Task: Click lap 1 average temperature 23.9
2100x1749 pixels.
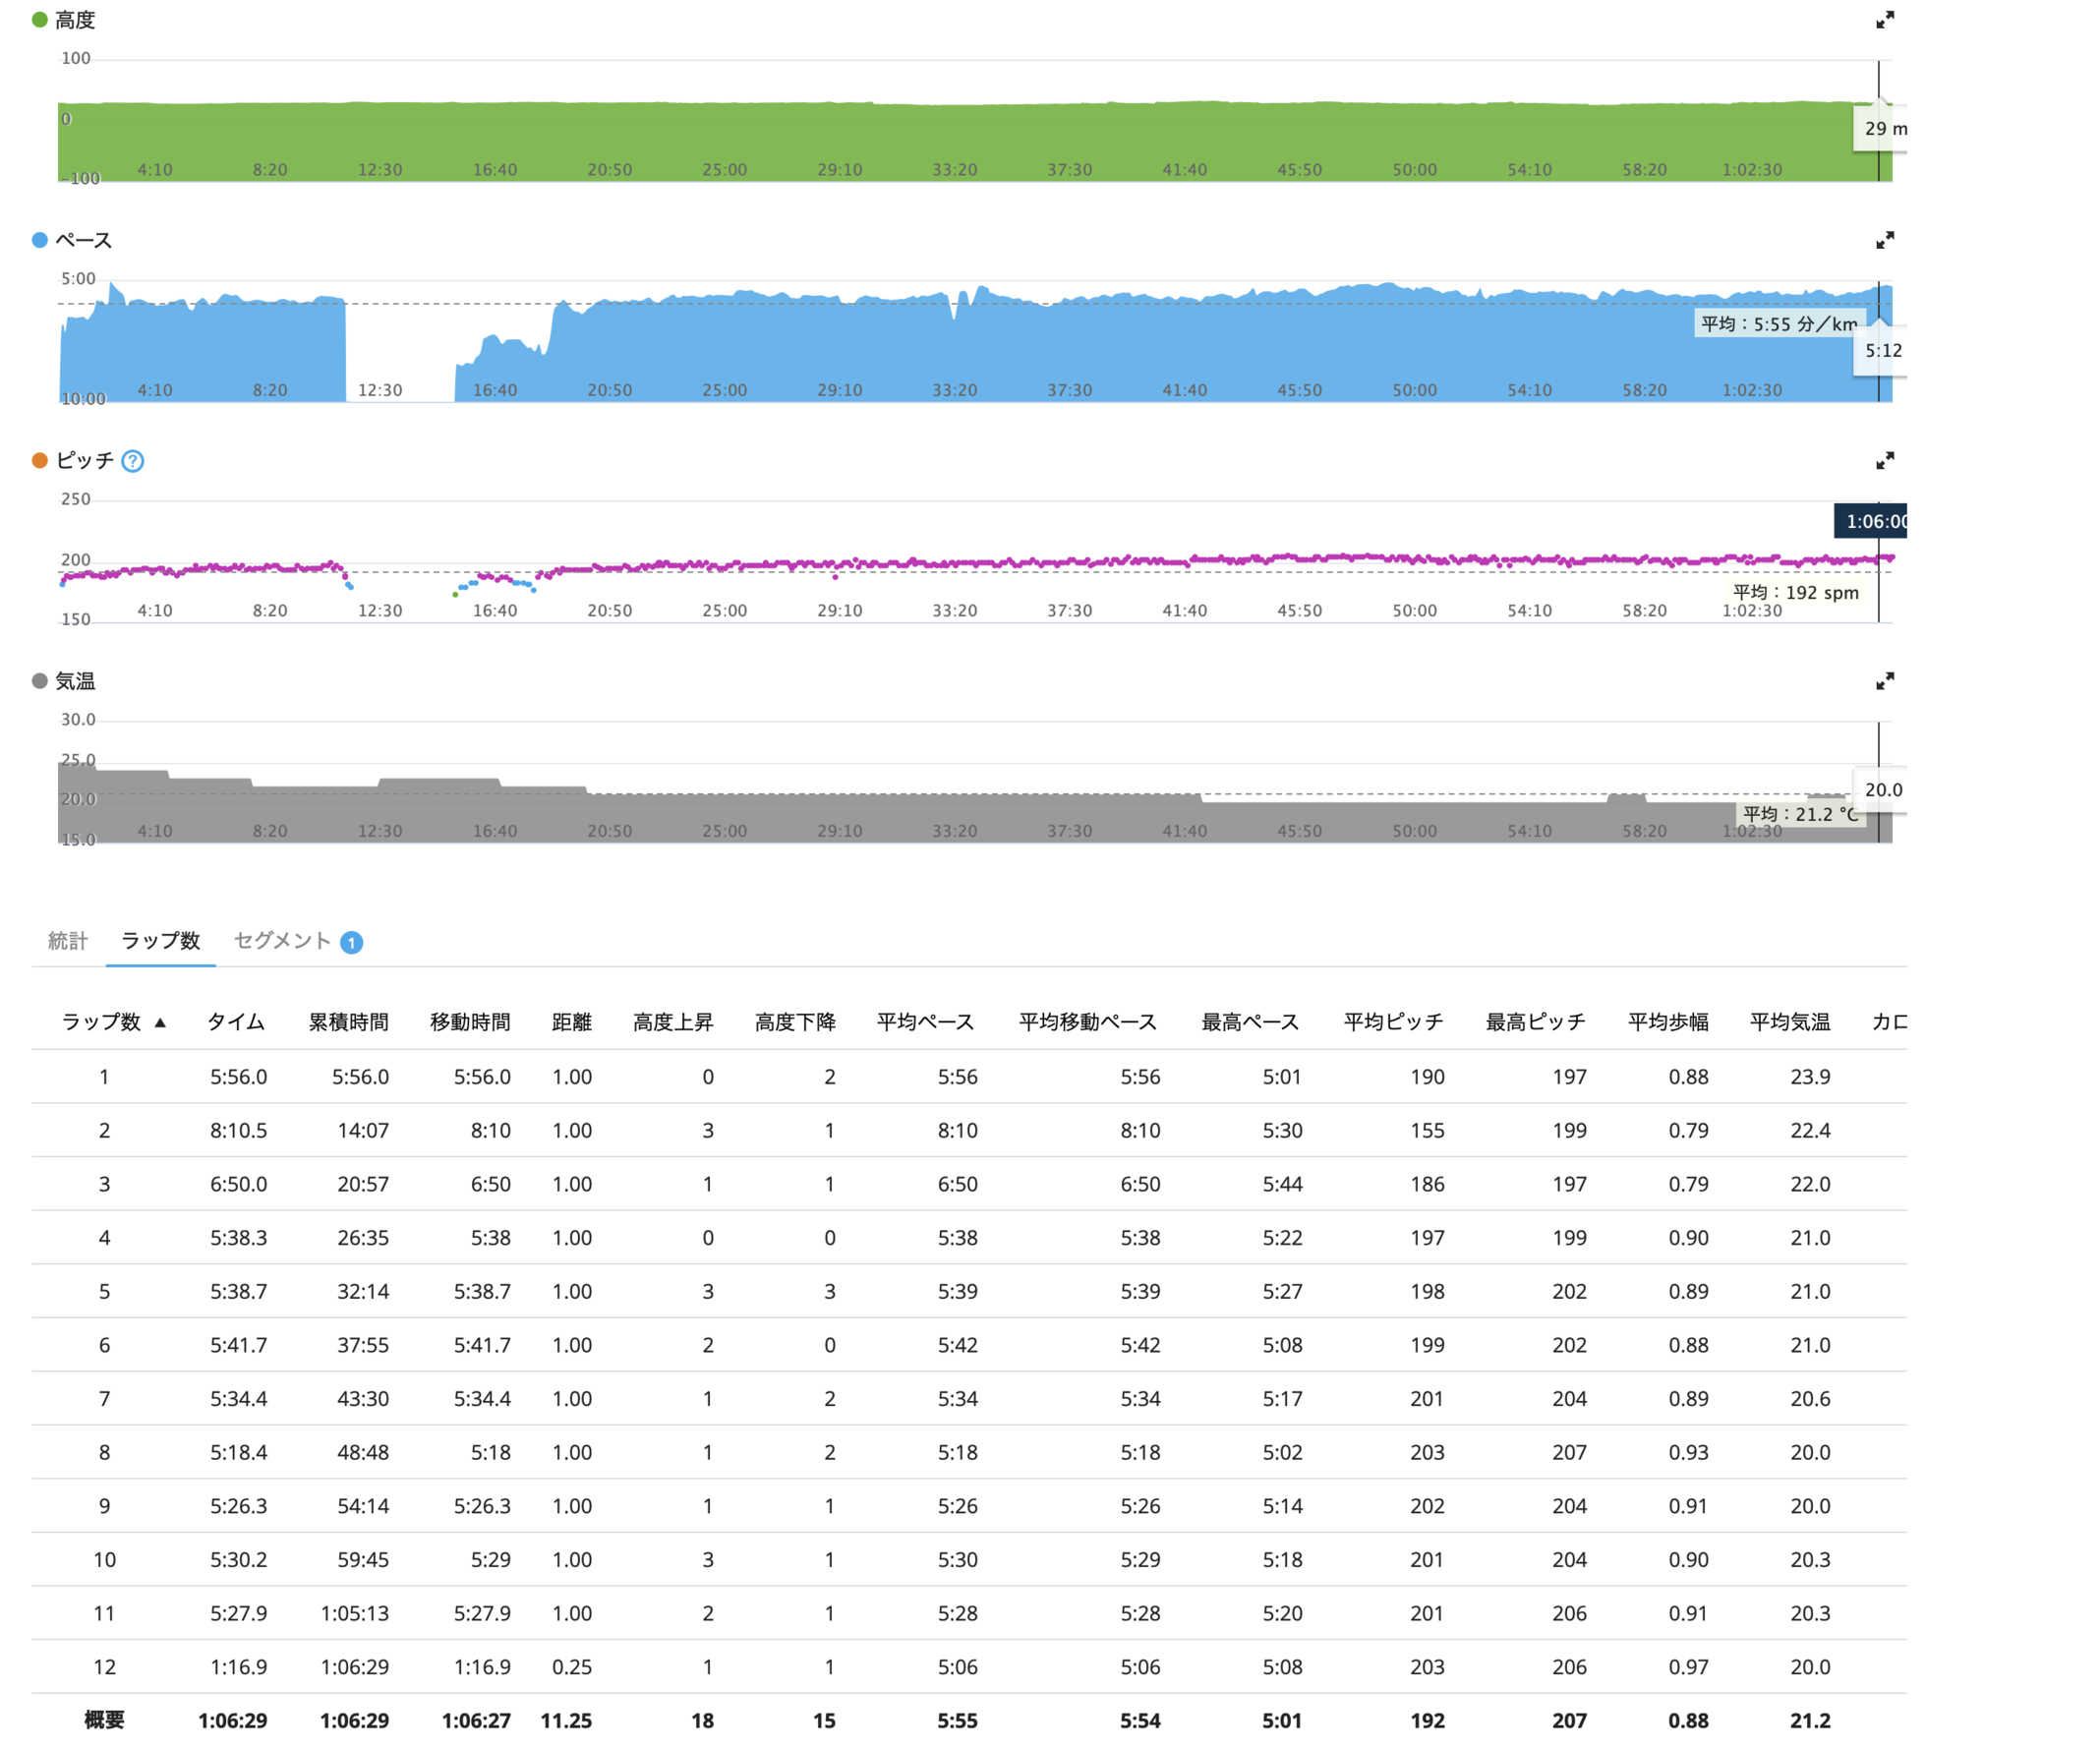Action: pos(1810,1077)
